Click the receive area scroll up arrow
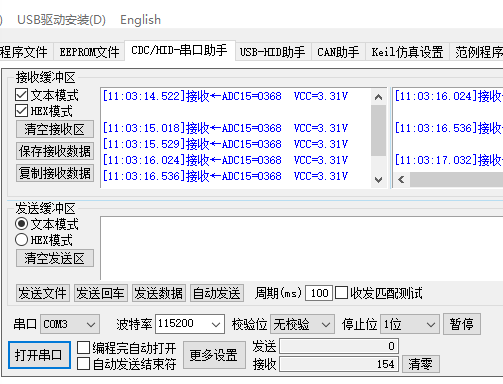The width and height of the screenshot is (503, 384). (378, 97)
